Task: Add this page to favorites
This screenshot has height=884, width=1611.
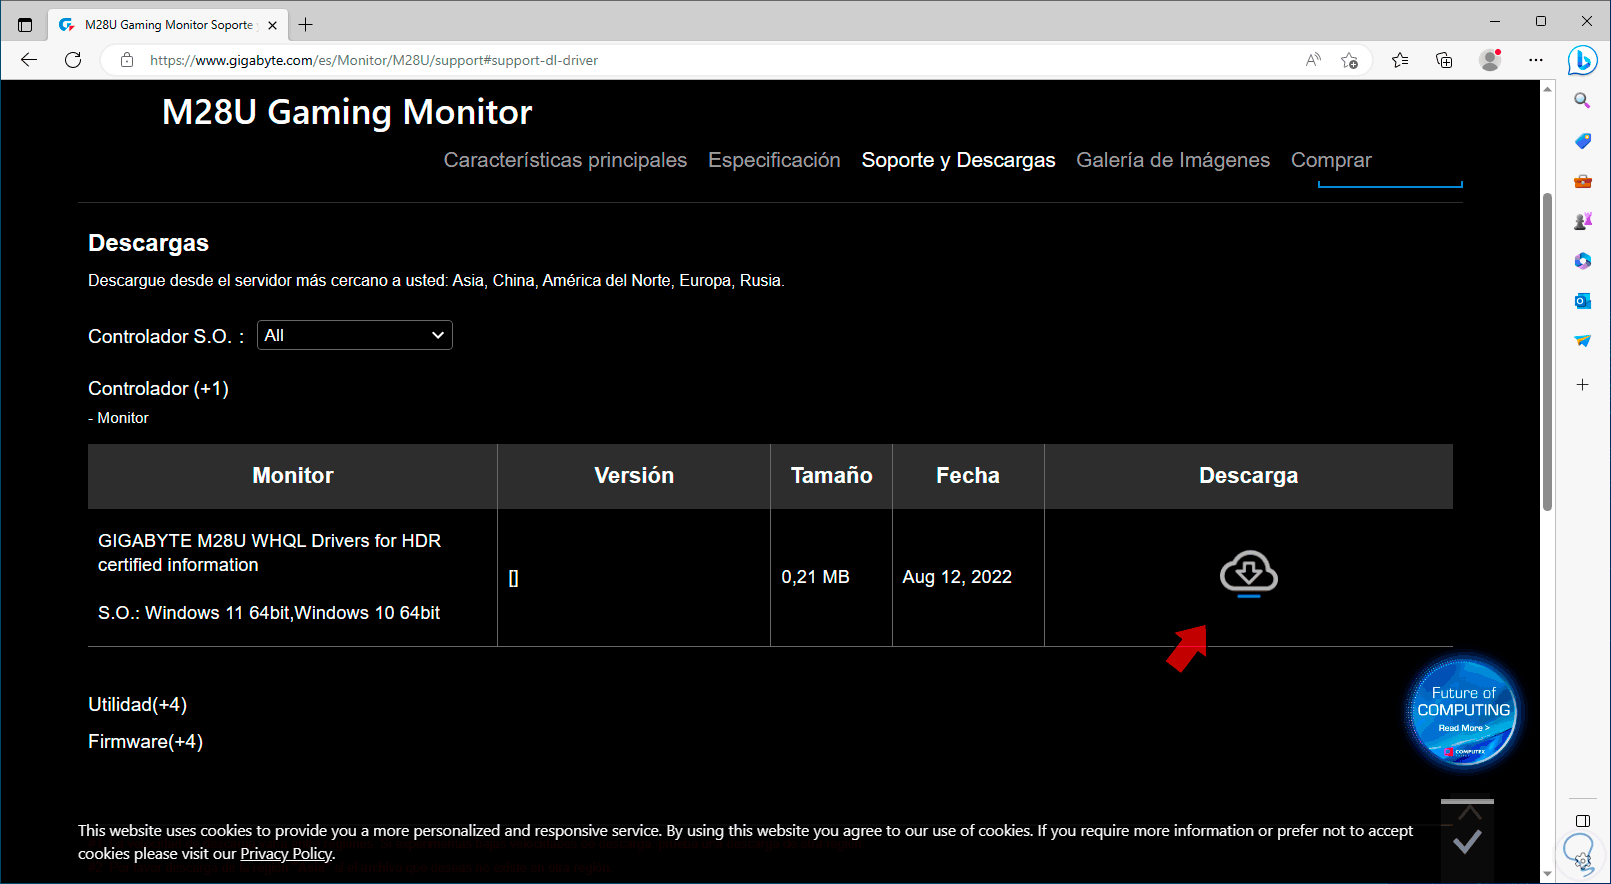Action: tap(1350, 60)
